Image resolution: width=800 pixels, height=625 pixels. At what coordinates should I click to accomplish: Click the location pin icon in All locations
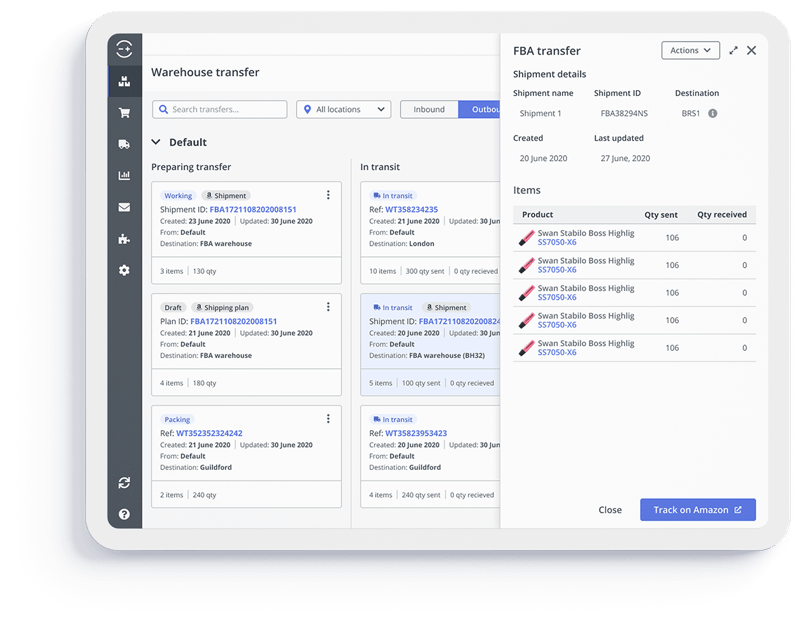click(x=307, y=109)
